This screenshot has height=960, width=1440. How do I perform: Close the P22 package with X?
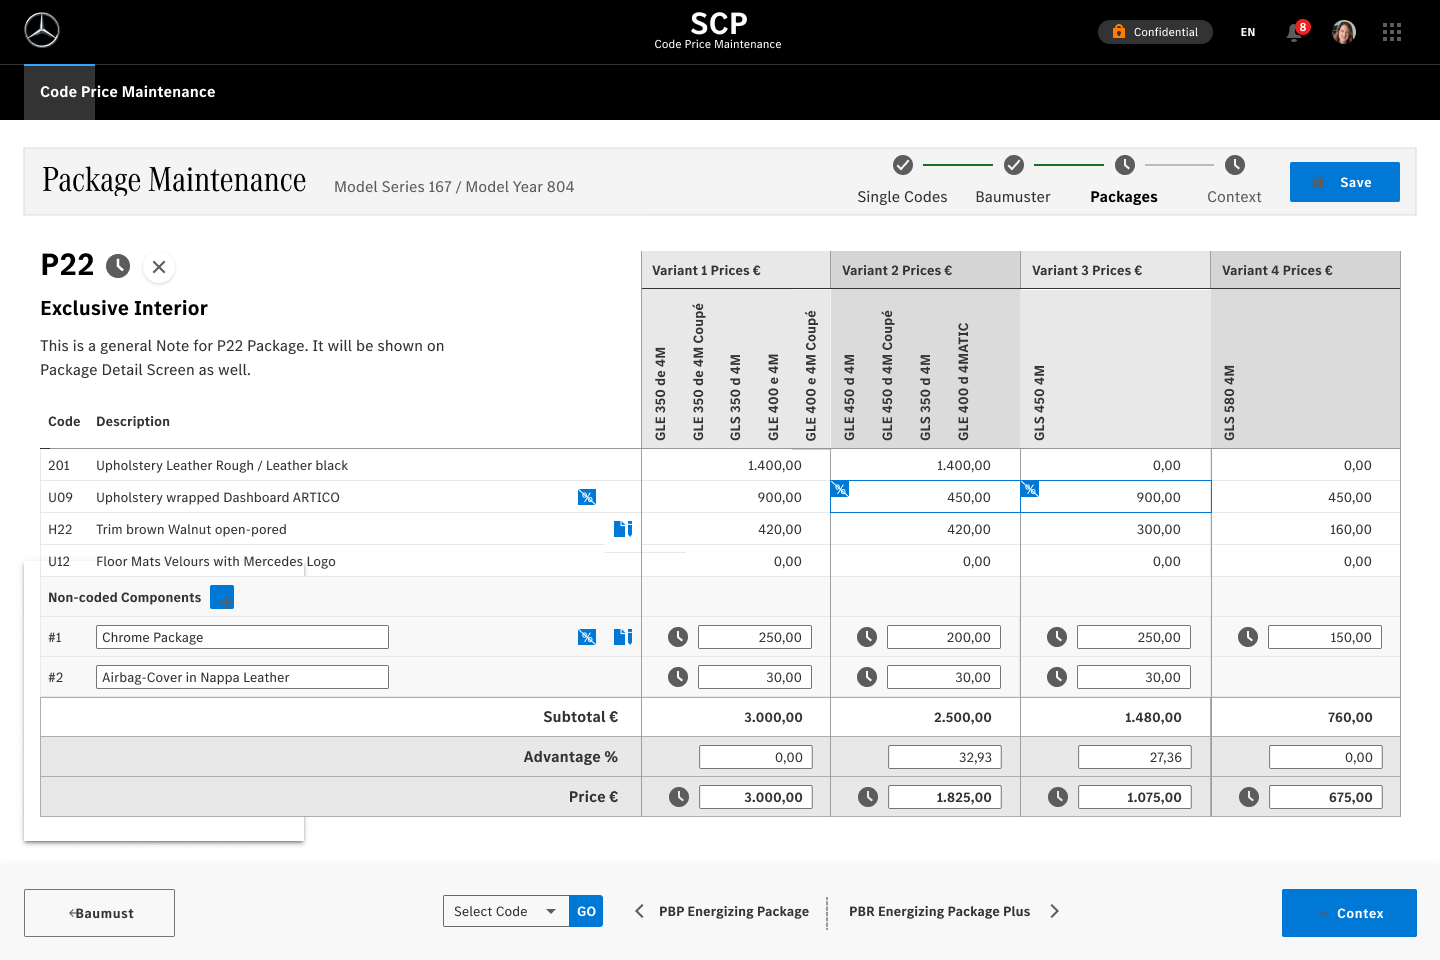pos(159,267)
